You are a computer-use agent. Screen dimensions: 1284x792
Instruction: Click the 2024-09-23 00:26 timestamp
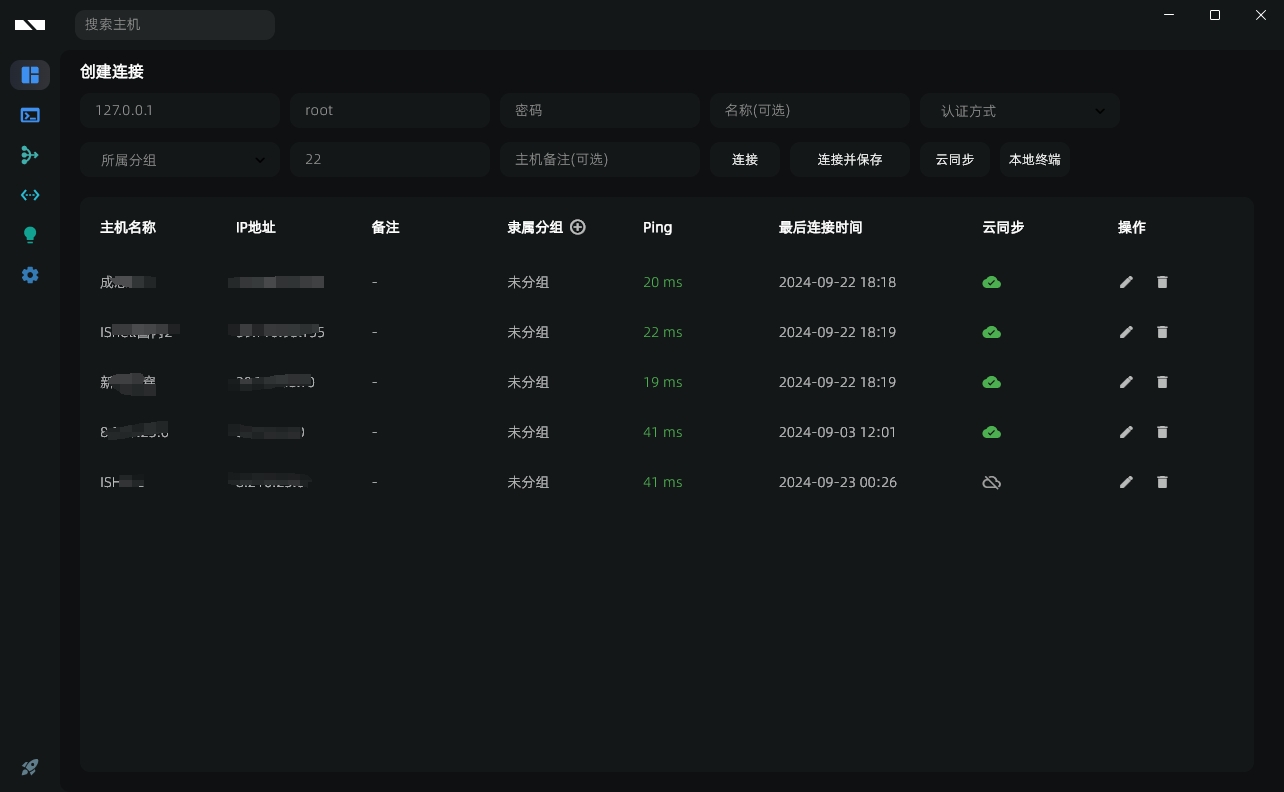838,482
